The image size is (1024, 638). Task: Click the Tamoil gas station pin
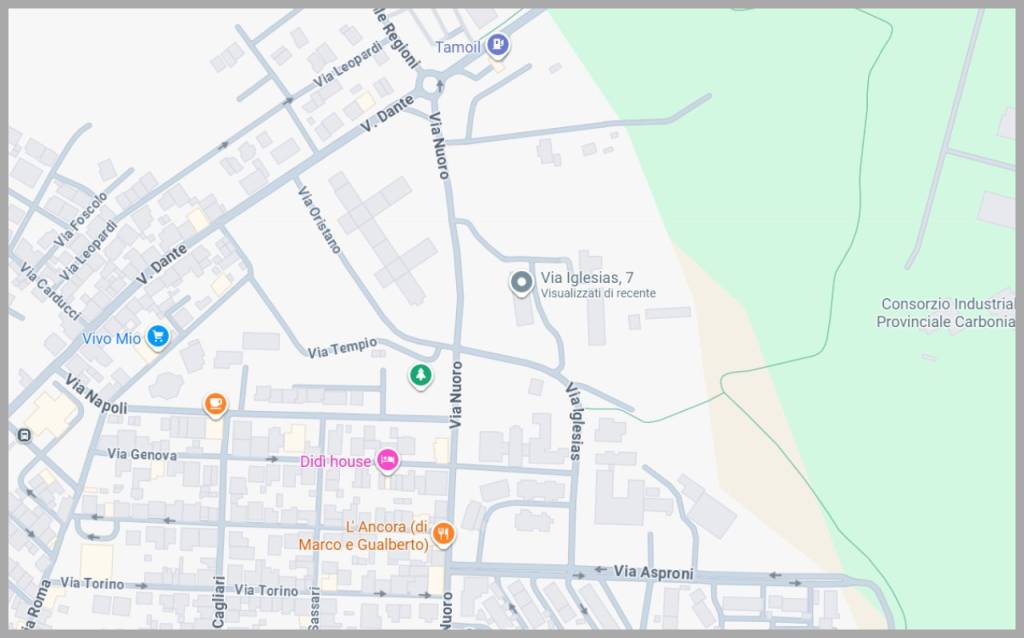(497, 45)
